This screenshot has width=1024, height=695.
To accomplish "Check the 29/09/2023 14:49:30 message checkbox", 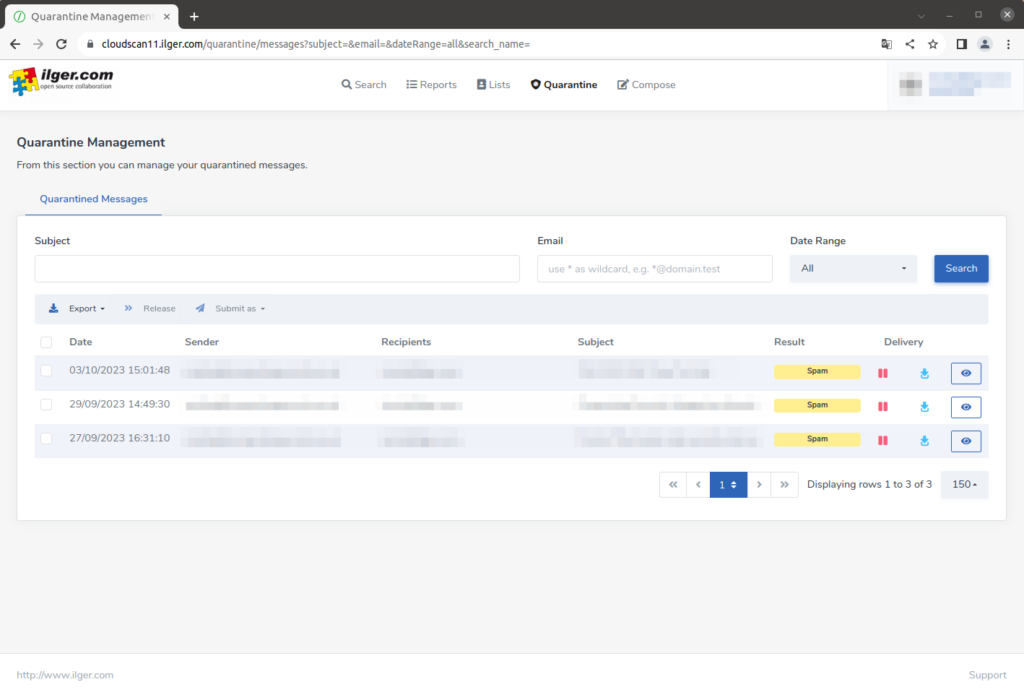I will (x=46, y=404).
